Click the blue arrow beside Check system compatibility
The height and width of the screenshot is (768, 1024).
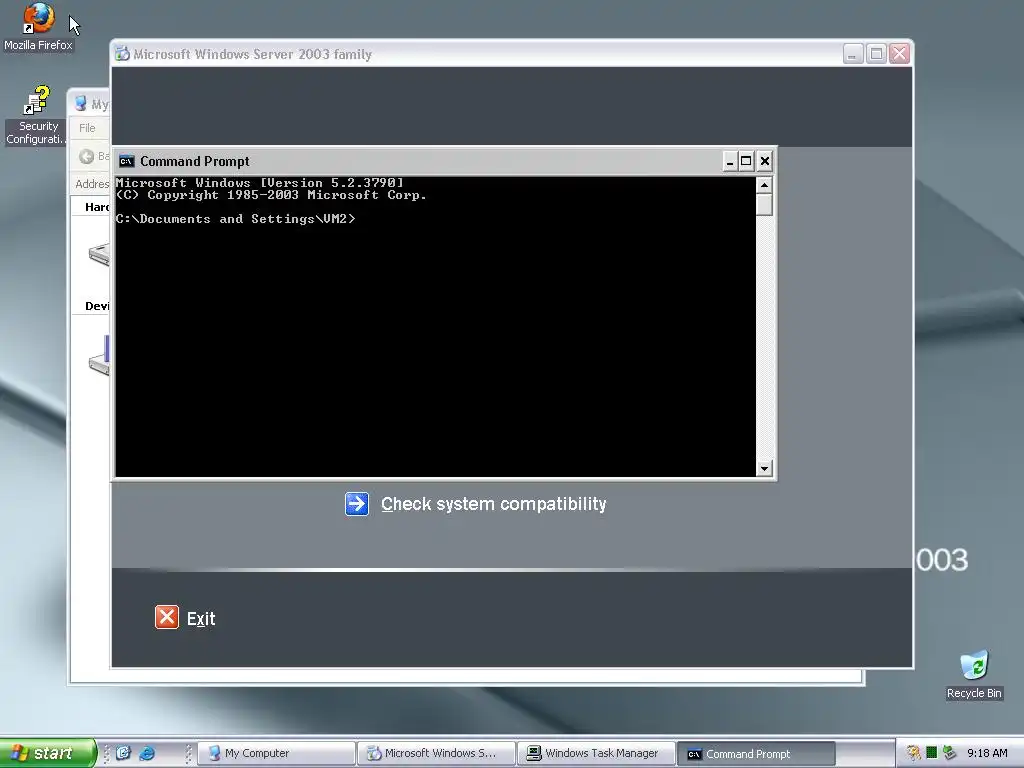coord(357,504)
